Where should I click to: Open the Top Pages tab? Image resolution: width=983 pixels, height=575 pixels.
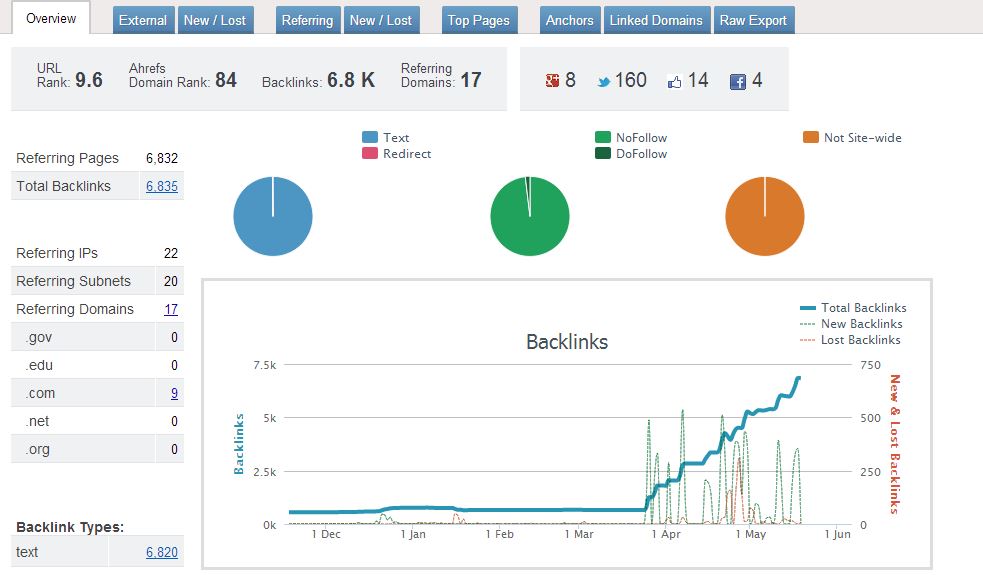coord(479,20)
